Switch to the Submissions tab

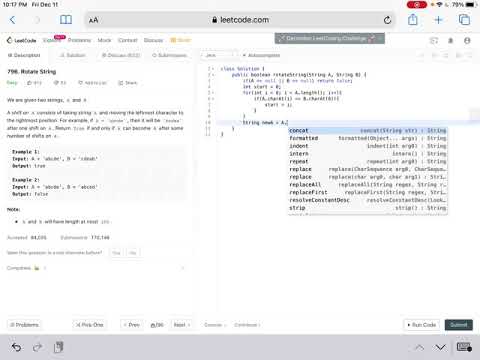coord(169,55)
